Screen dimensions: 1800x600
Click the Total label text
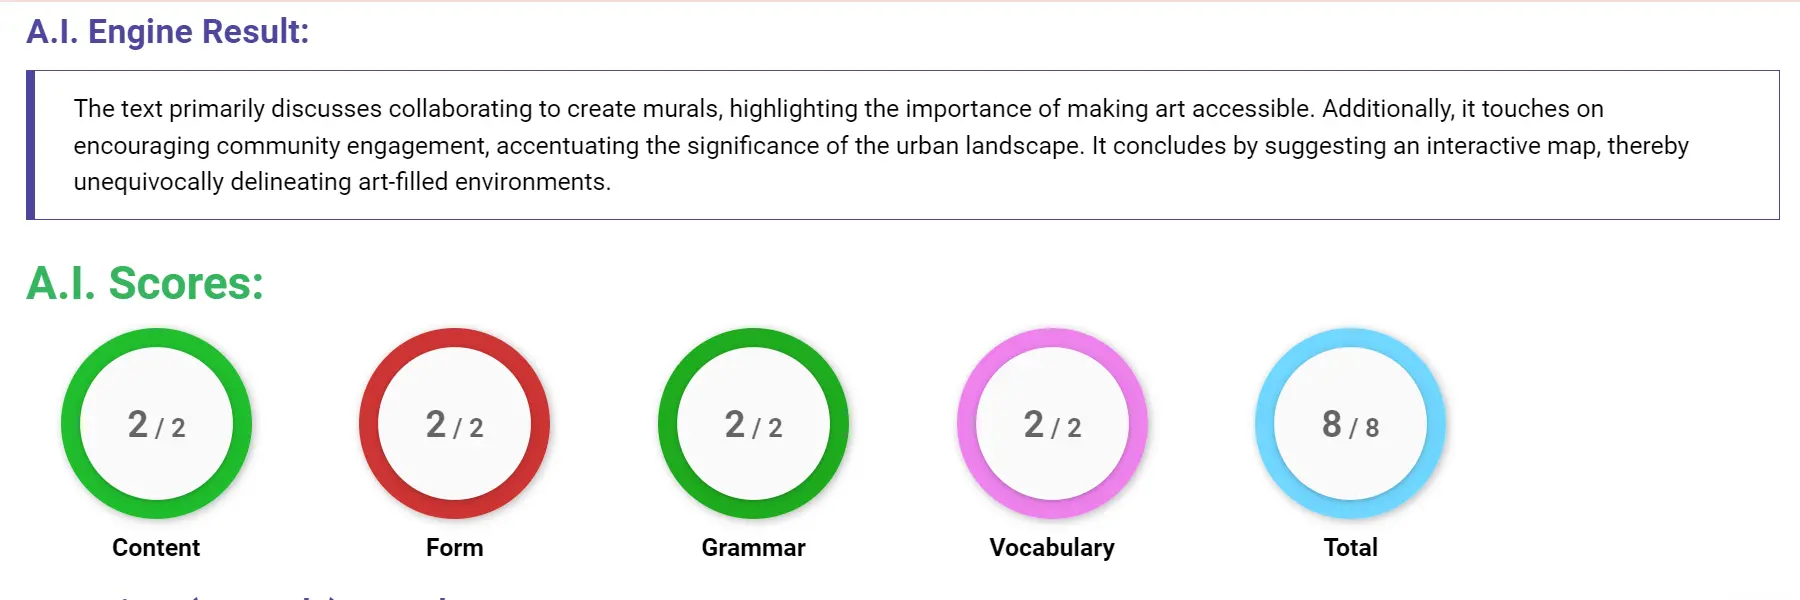(1350, 547)
